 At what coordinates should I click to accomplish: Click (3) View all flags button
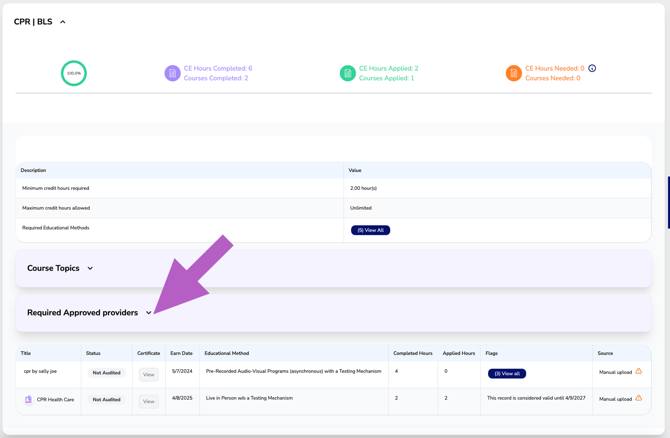506,373
